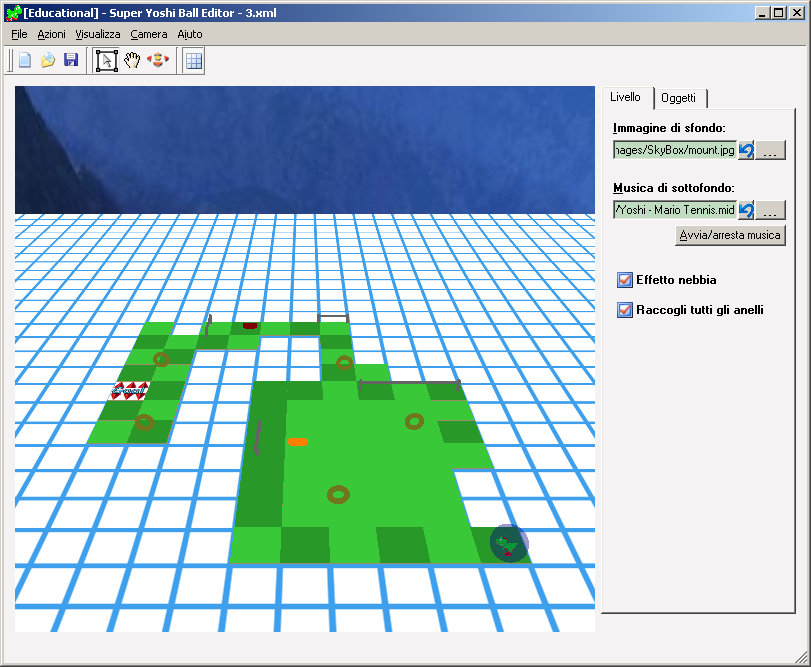This screenshot has width=811, height=667.
Task: Reset background image with blue undo arrow
Action: [x=746, y=150]
